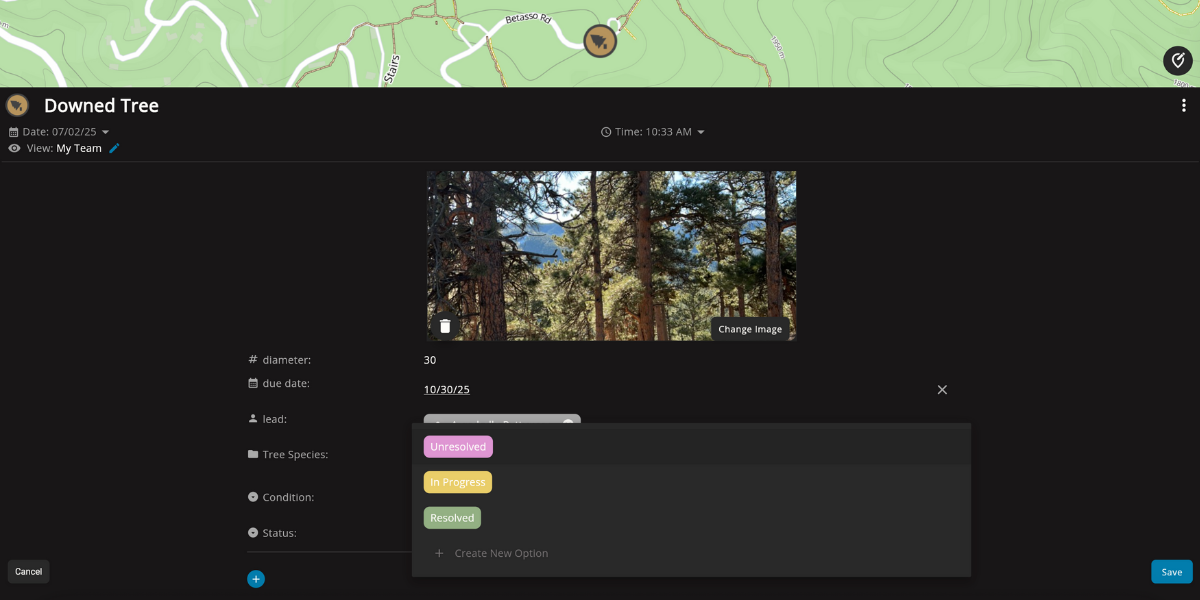This screenshot has width=1200, height=600.
Task: Click the Betasso Rd label on map
Action: pos(528,19)
